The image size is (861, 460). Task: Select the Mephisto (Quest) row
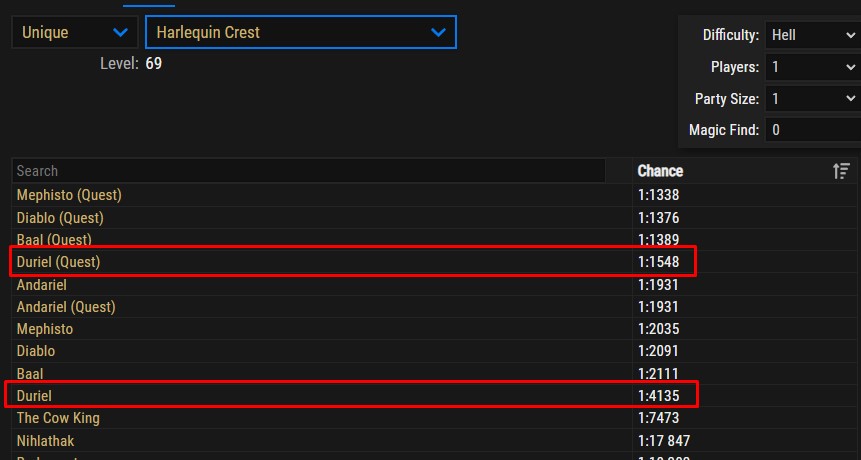(434, 195)
